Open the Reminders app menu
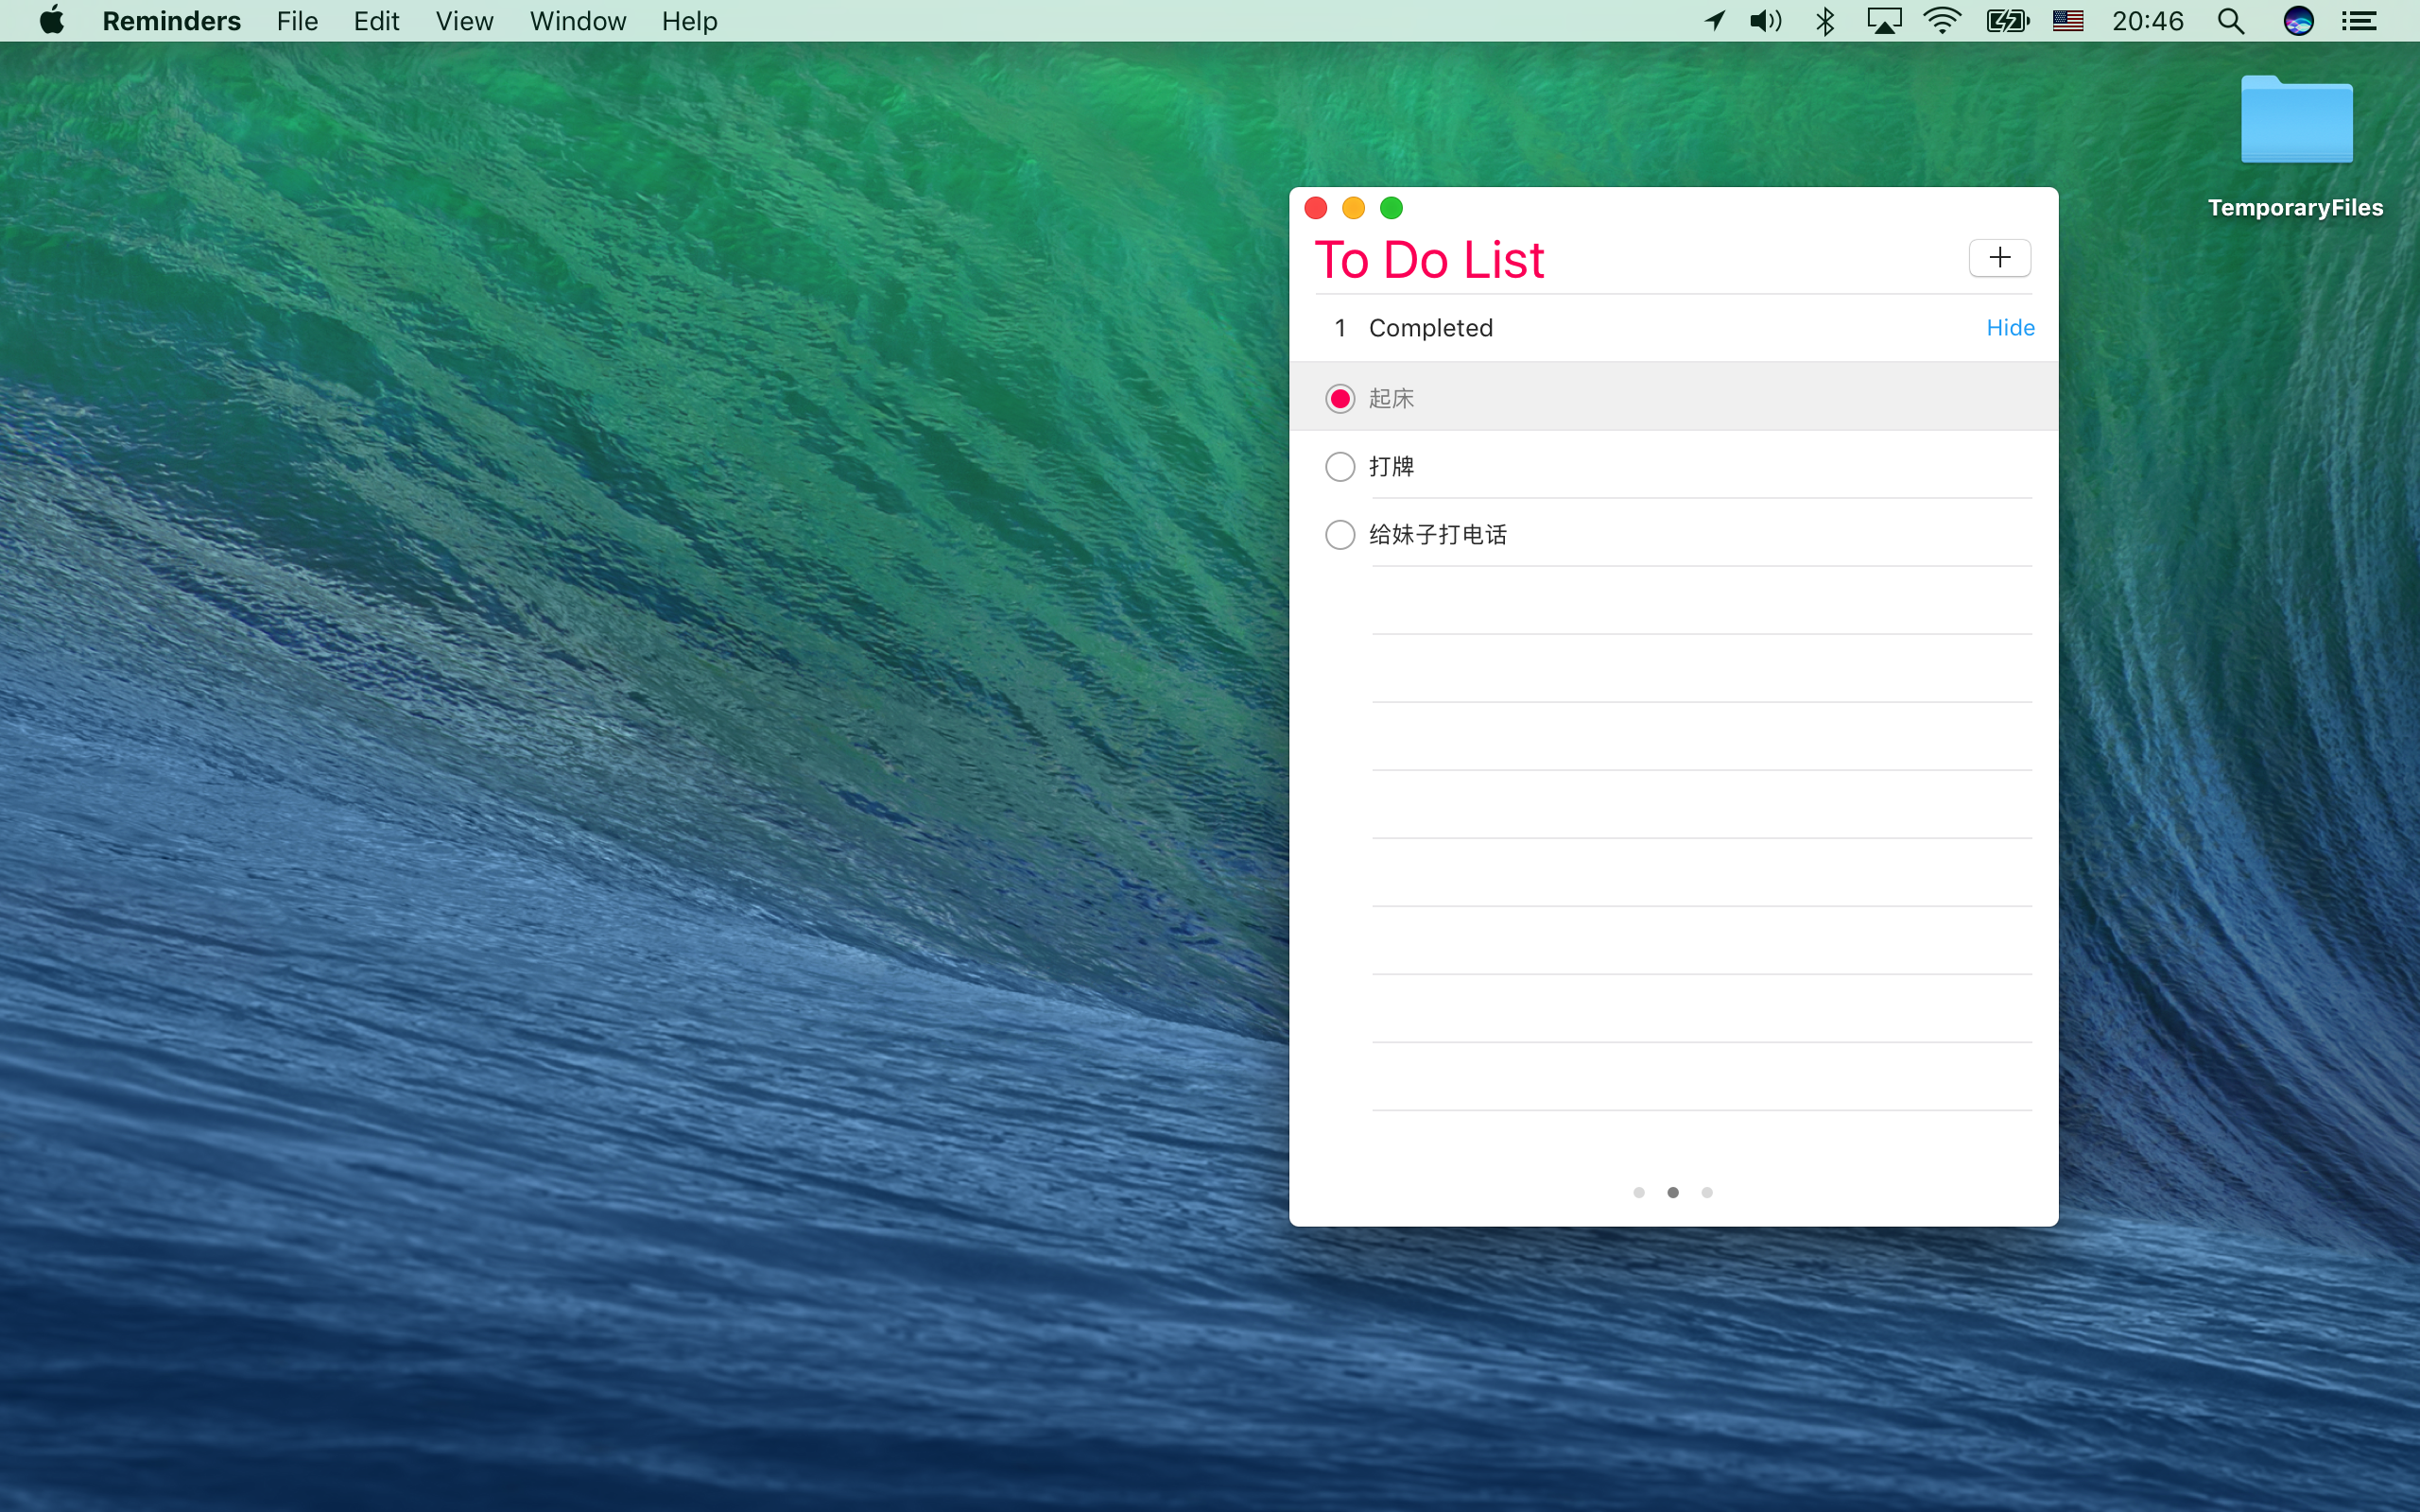The height and width of the screenshot is (1512, 2420). [x=171, y=21]
